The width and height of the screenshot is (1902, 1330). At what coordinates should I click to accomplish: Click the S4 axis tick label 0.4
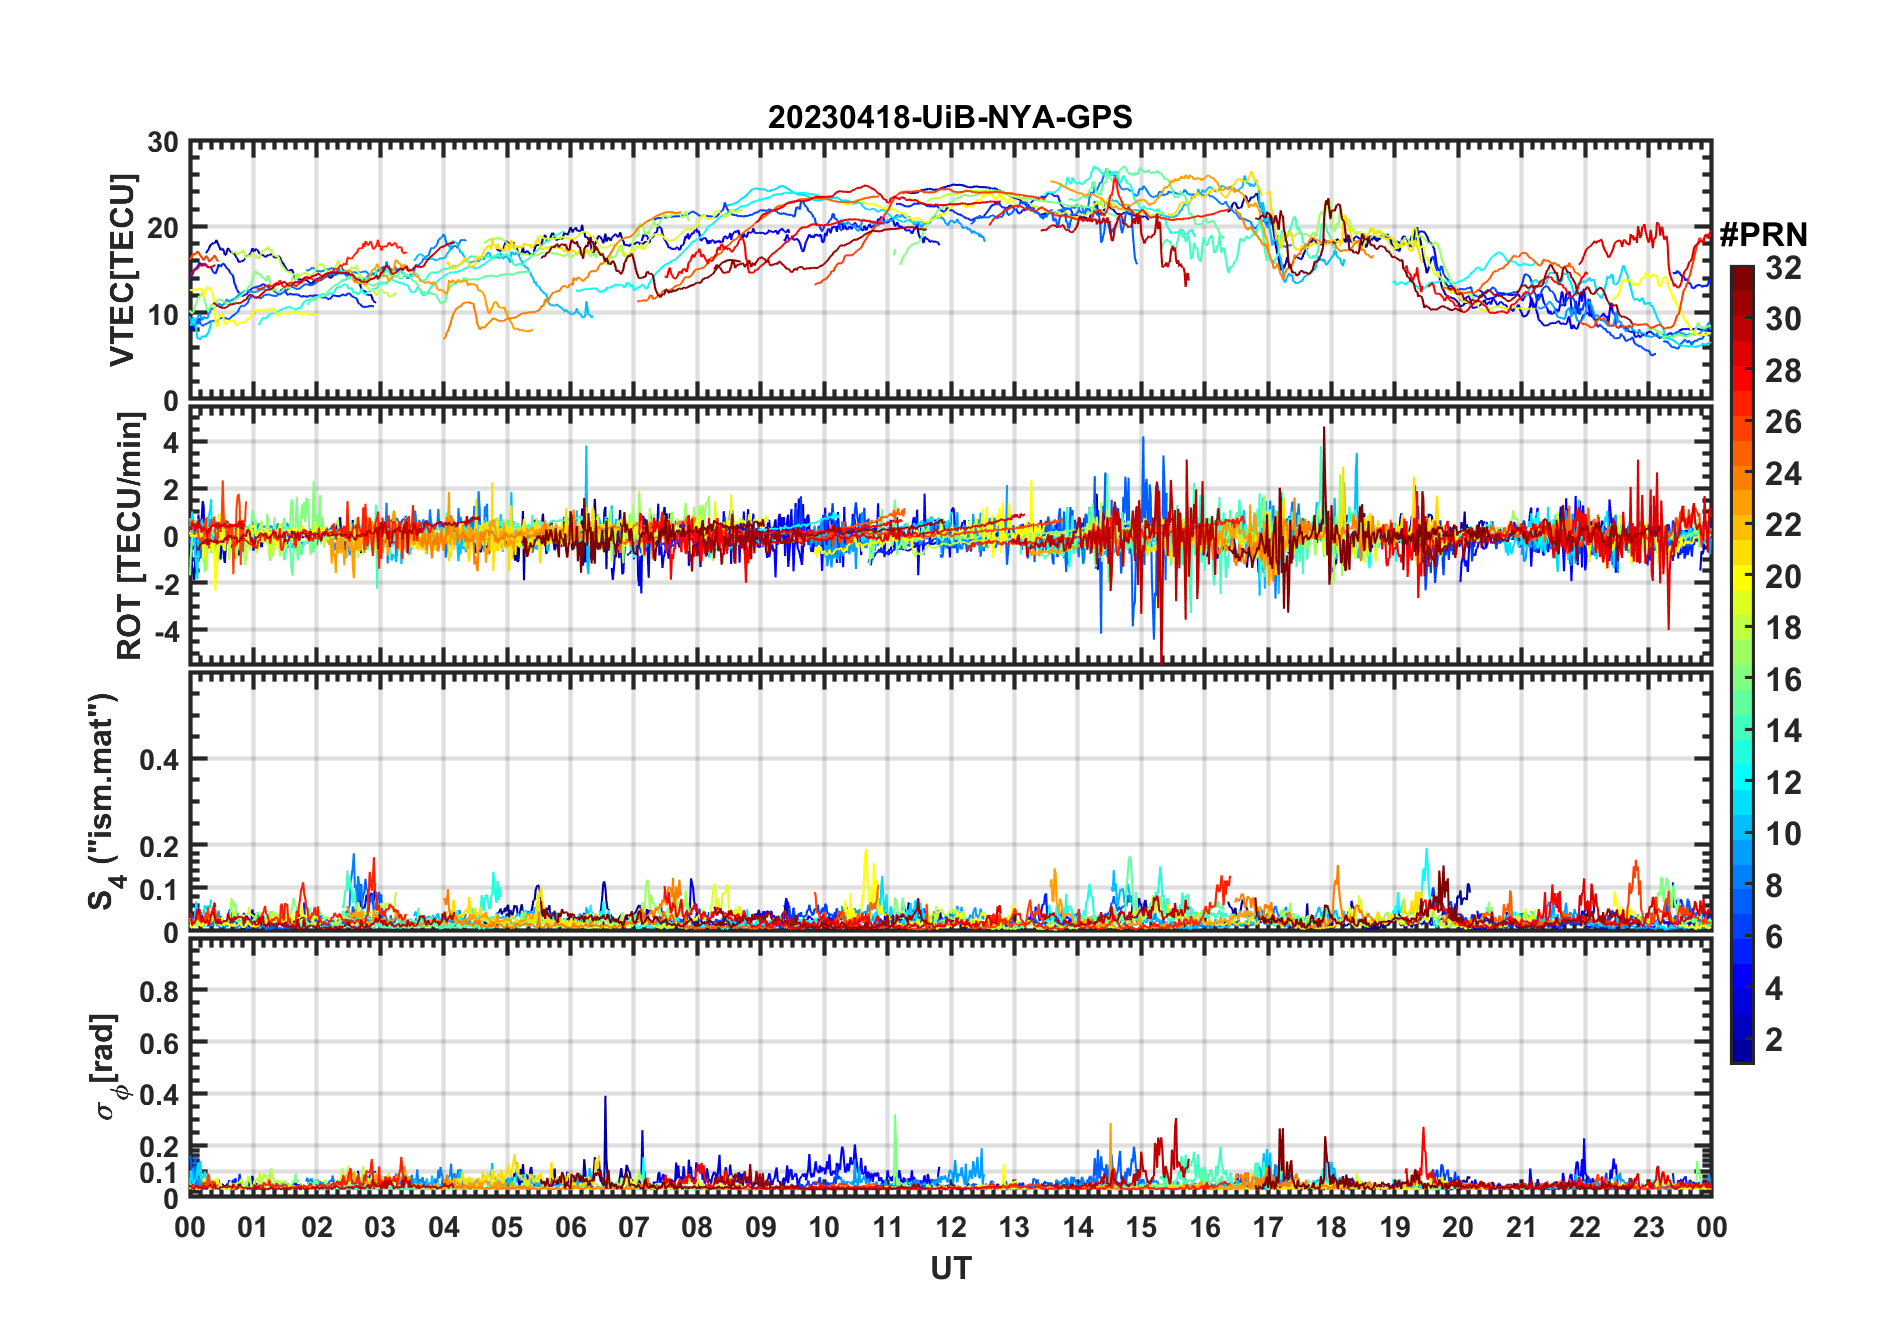click(159, 759)
